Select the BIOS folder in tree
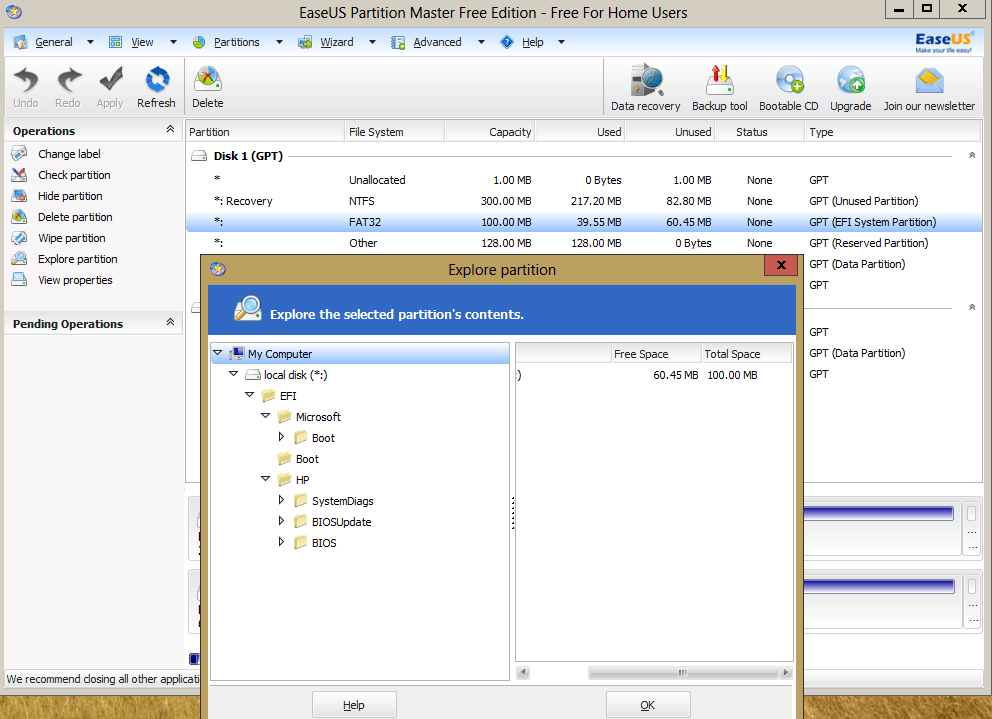Image resolution: width=992 pixels, height=719 pixels. coord(324,543)
